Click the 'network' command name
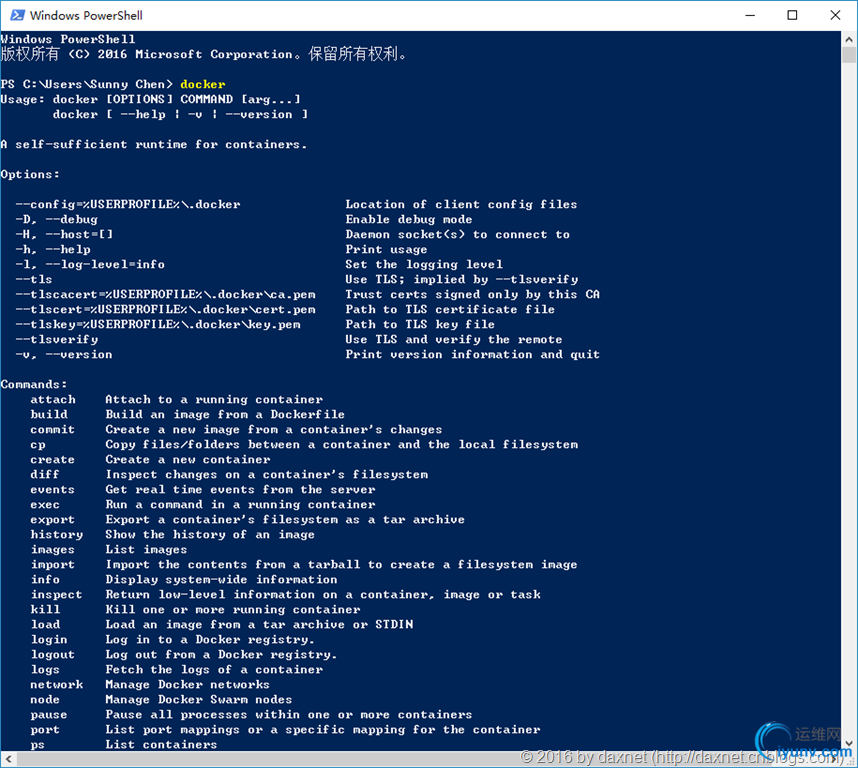 coord(56,685)
